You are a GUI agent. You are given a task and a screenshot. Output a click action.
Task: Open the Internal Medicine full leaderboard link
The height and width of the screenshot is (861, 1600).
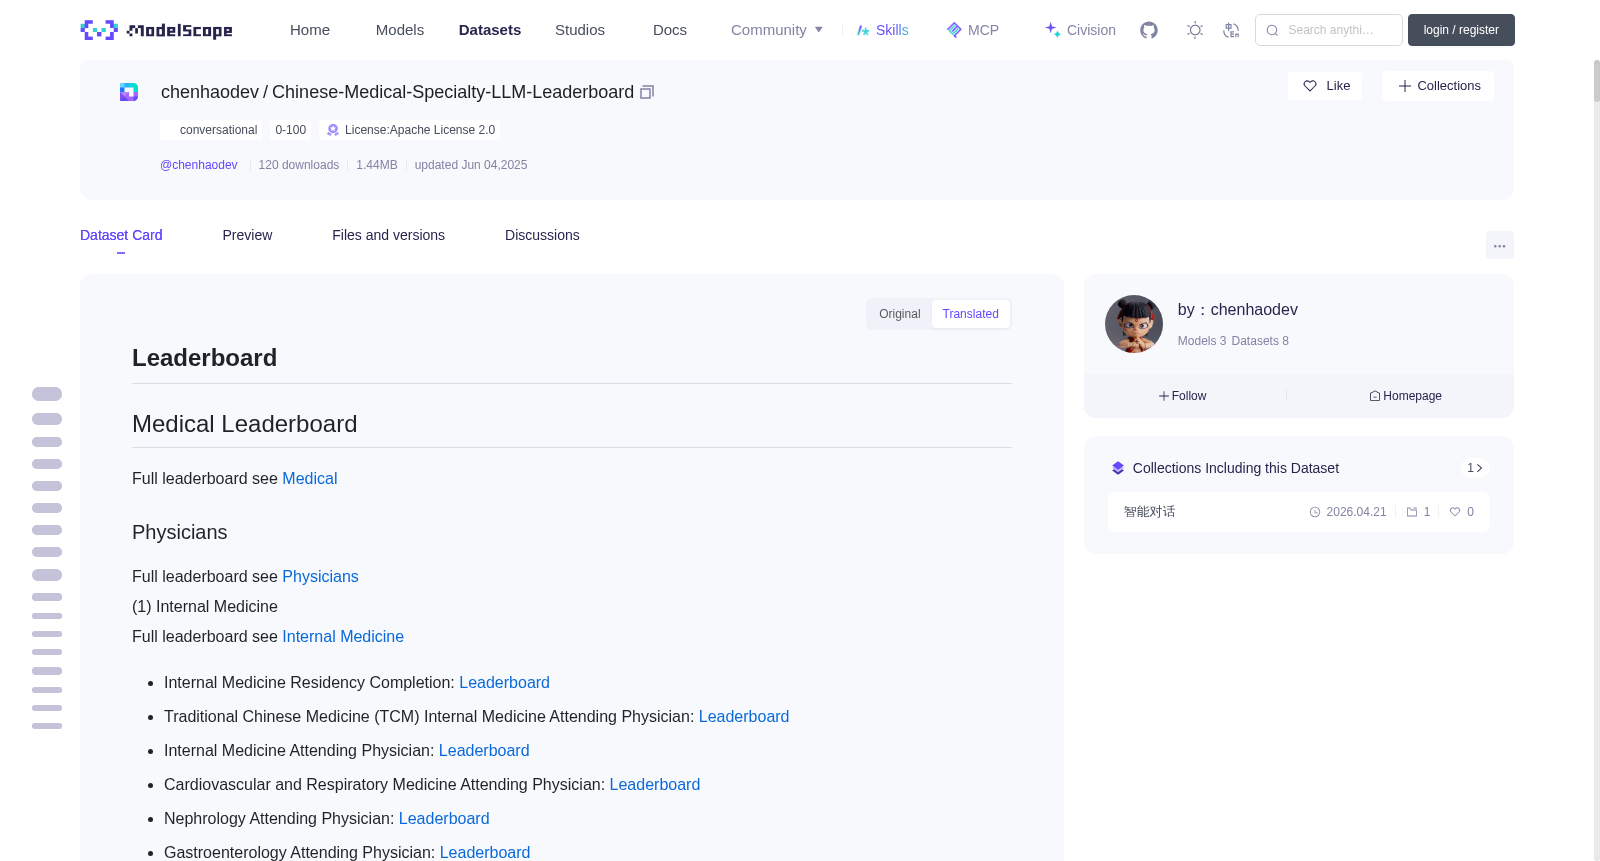coord(343,637)
